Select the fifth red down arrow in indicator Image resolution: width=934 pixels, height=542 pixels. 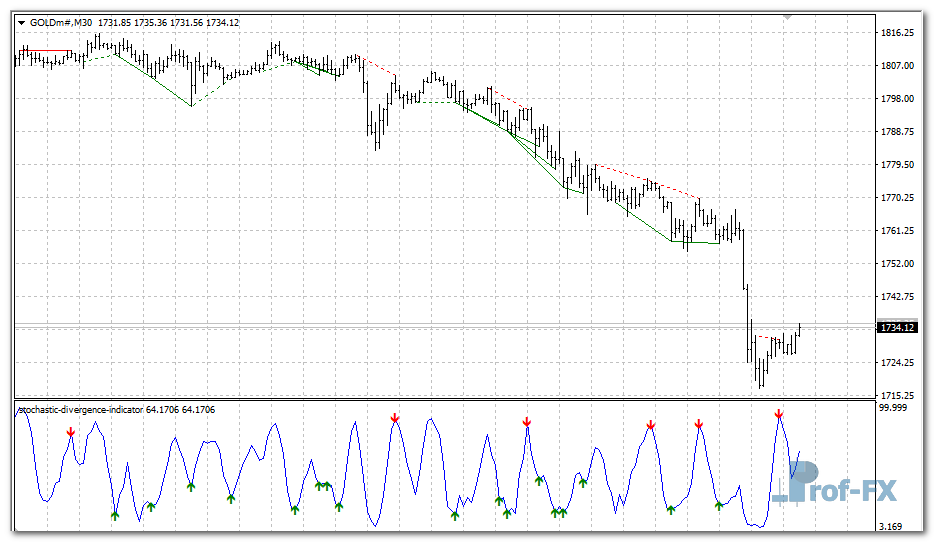pyautogui.click(x=699, y=424)
